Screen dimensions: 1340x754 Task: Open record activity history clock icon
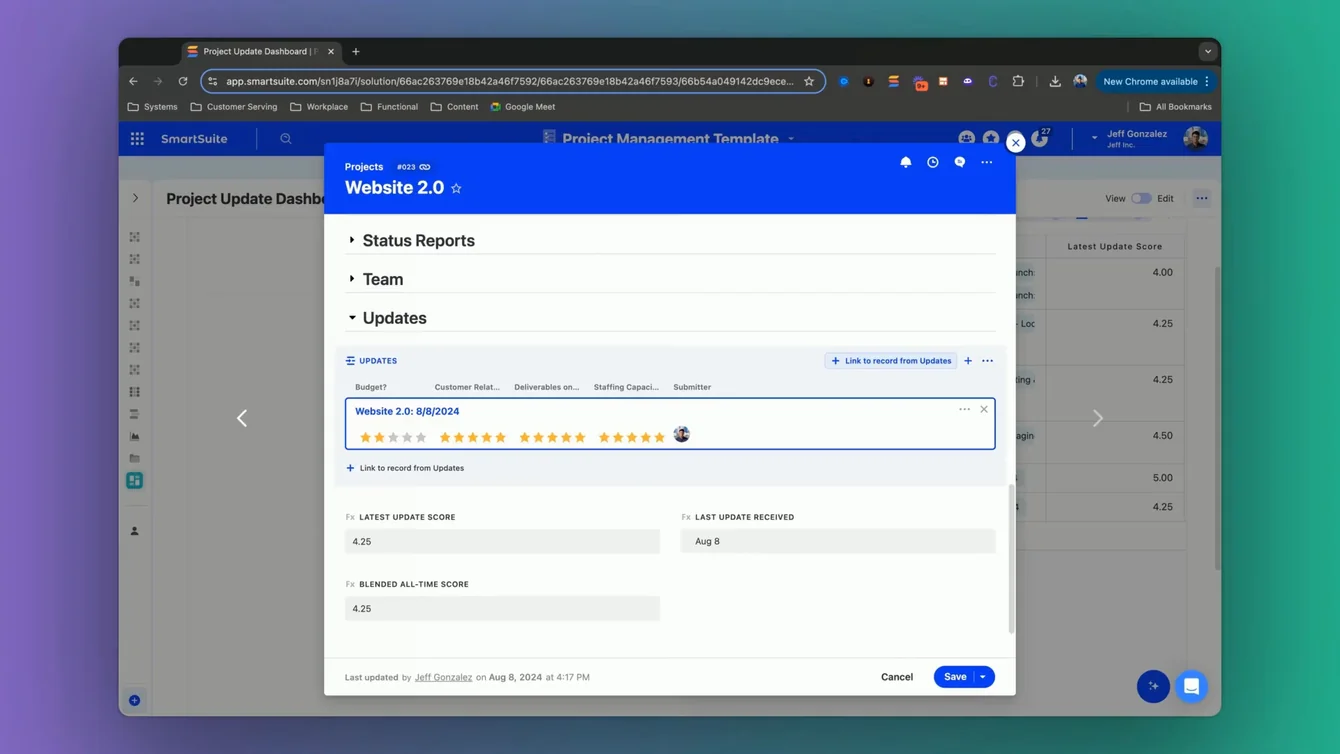pos(933,162)
